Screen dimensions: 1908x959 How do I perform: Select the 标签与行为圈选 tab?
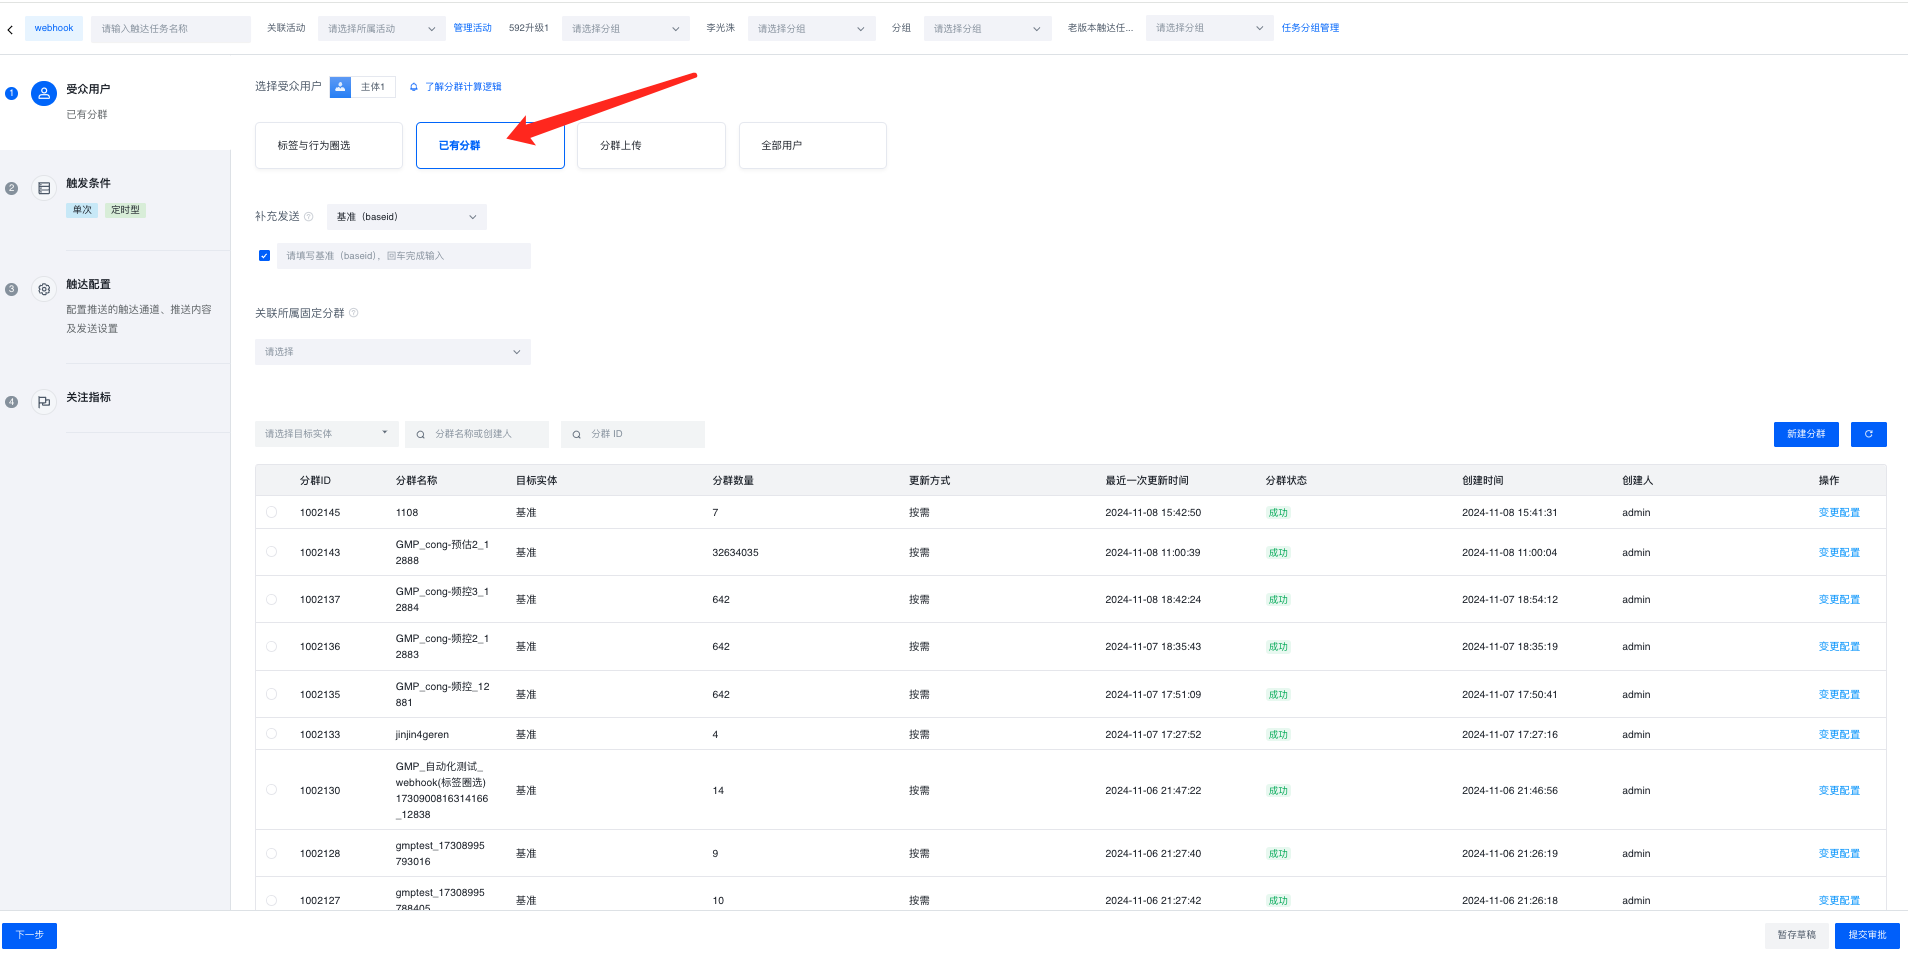pyautogui.click(x=329, y=146)
